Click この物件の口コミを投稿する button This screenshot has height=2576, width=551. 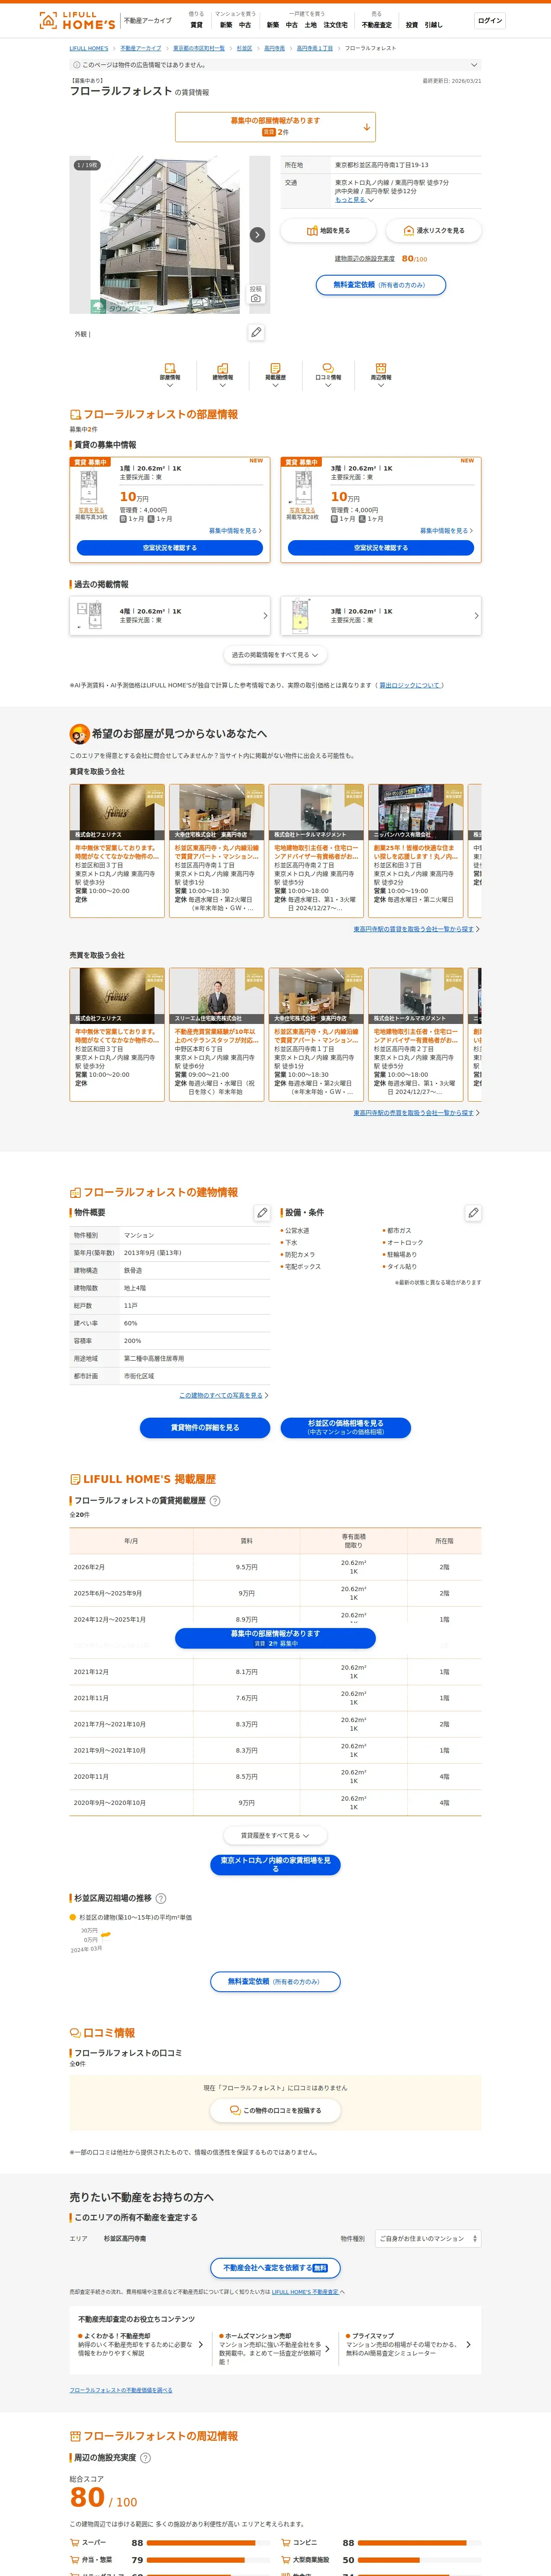[x=275, y=2111]
